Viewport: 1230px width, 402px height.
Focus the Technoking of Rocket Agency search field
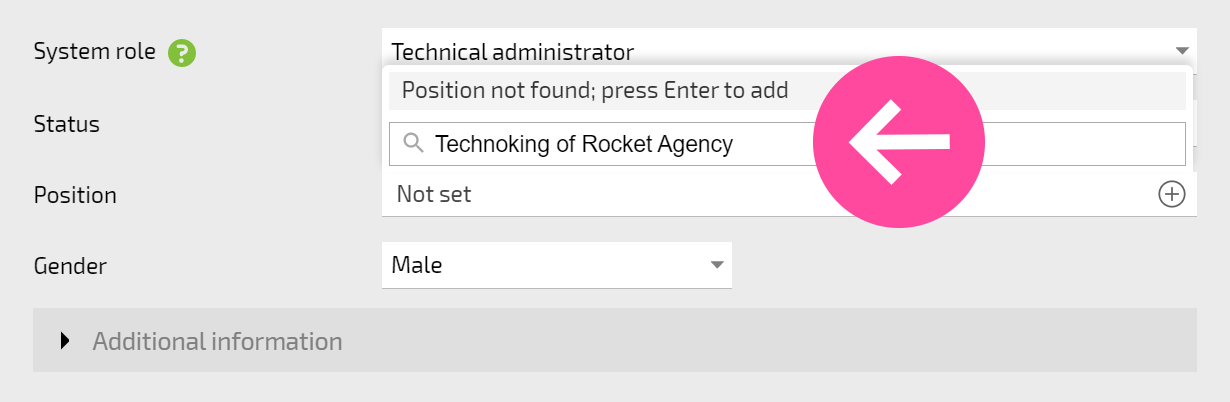point(787,144)
